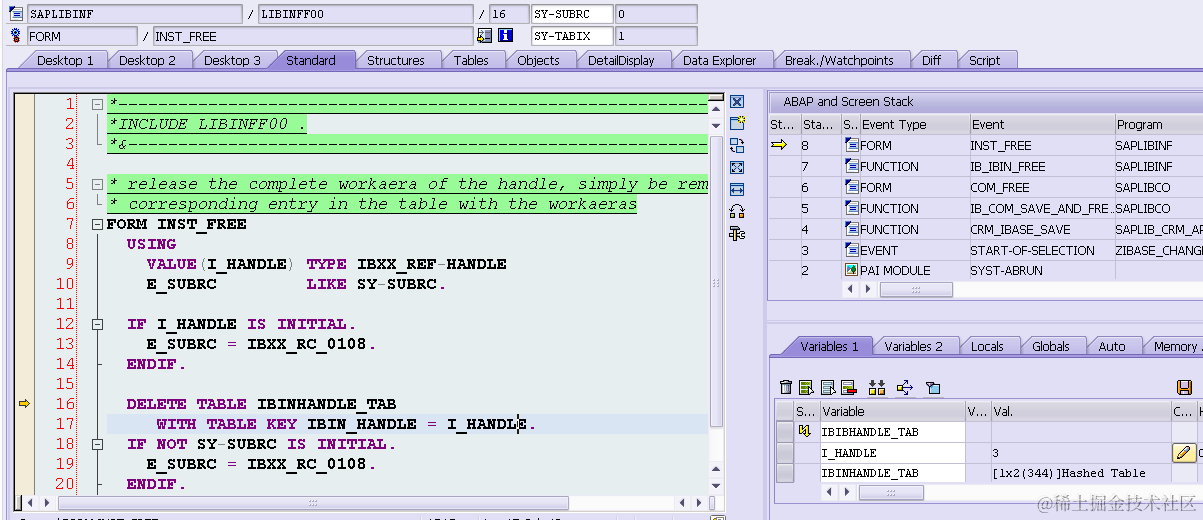This screenshot has width=1203, height=520.
Task: Click the EVENT icon in the START-OF-SELECTION row
Action: [x=852, y=250]
